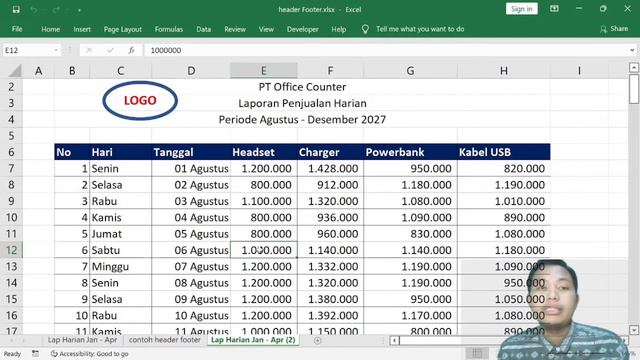This screenshot has width=640, height=360.
Task: Select the Lap Harian Jan - Apr sheet
Action: (82, 340)
